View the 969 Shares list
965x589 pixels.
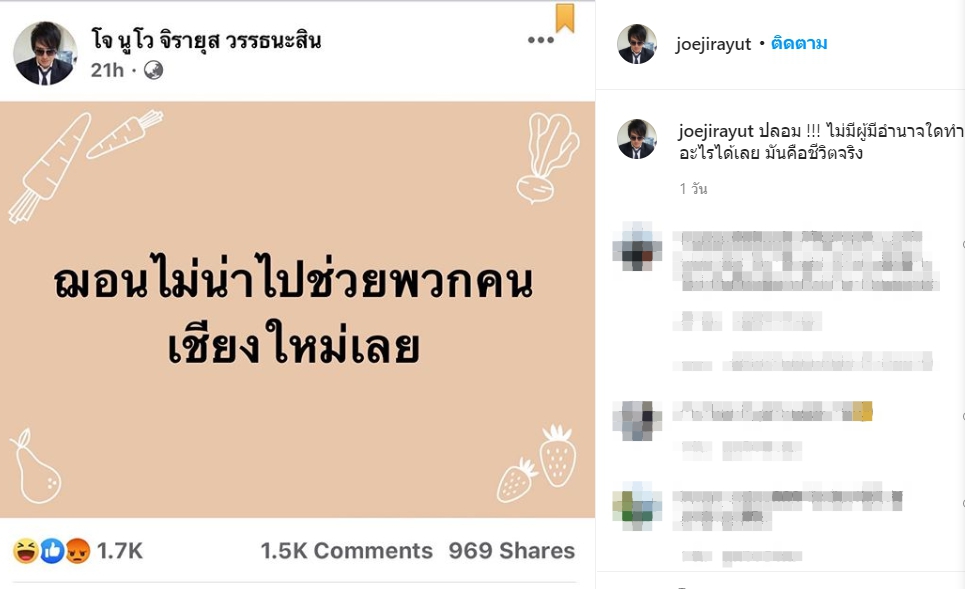(511, 551)
